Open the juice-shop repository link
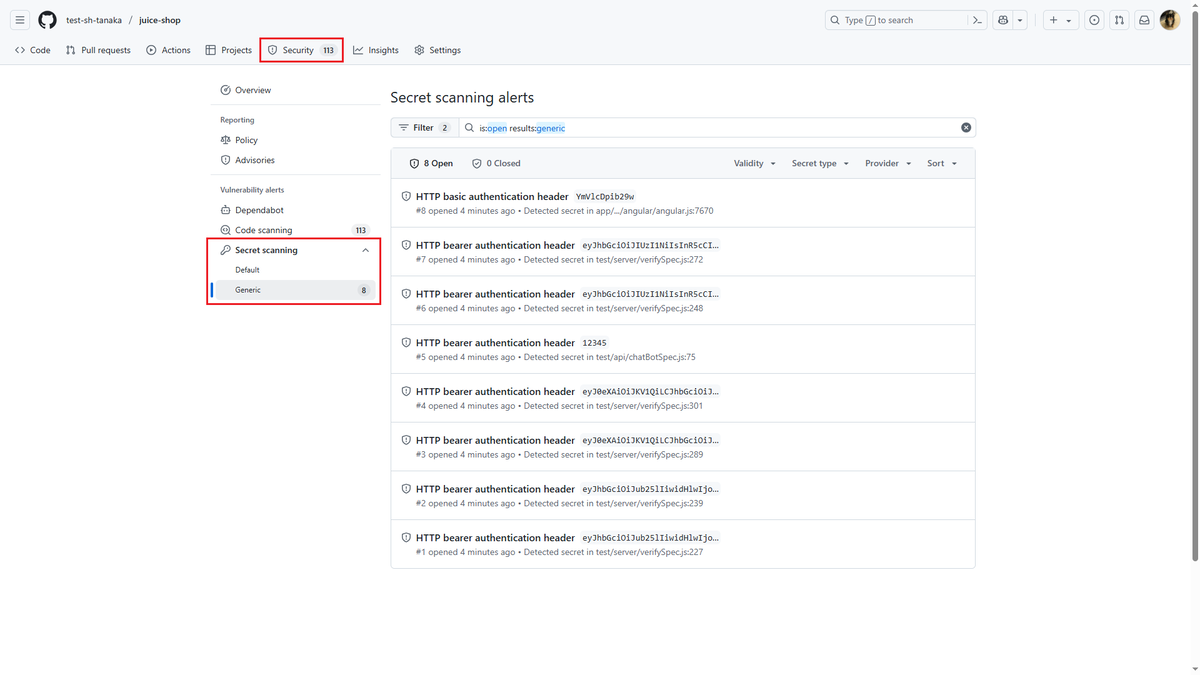1200x675 pixels. pos(160,20)
